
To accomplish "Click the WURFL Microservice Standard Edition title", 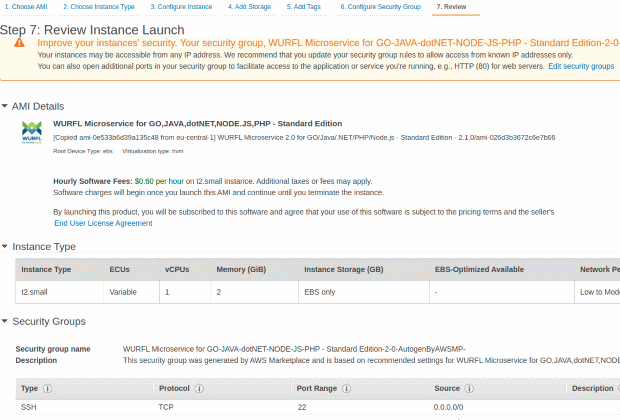I will (197, 123).
